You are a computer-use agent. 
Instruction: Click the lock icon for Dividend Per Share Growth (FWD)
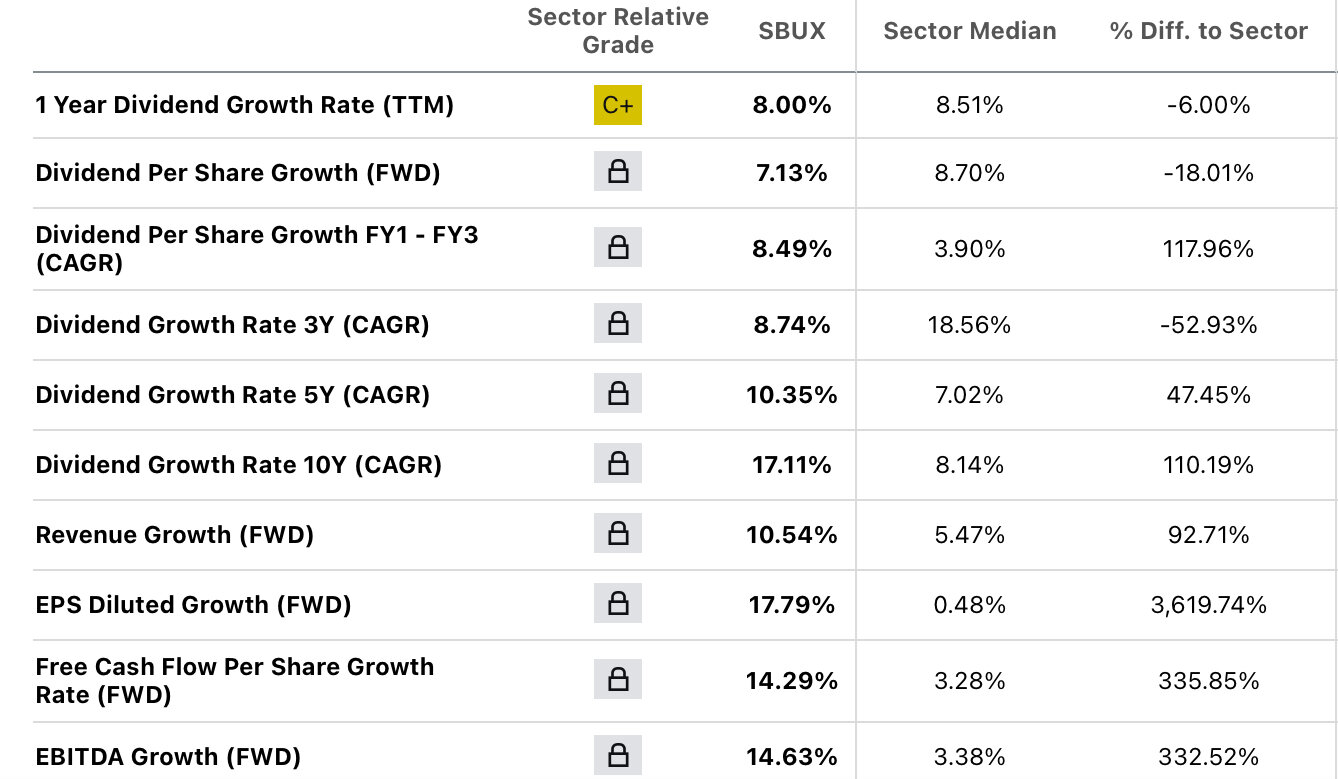click(618, 172)
